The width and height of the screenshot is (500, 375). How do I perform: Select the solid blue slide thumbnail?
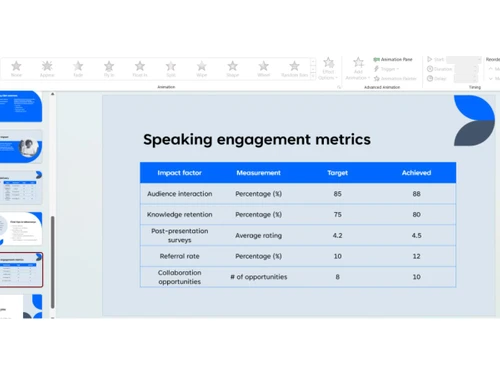(x=21, y=106)
